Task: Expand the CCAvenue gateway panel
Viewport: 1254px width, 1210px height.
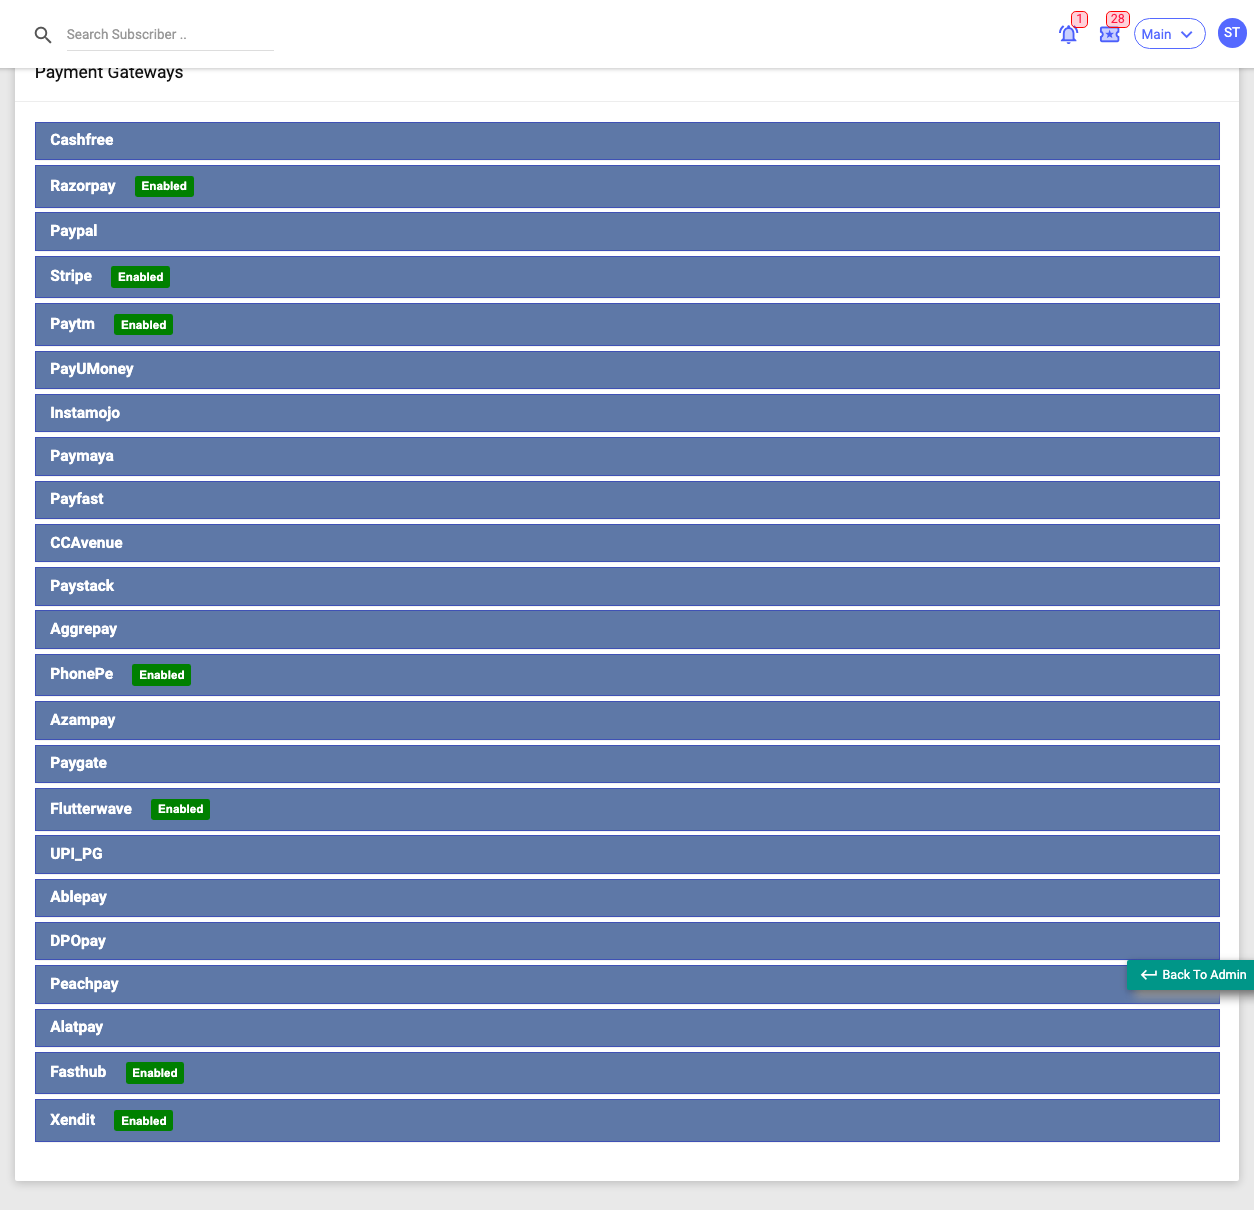Action: pyautogui.click(x=627, y=543)
